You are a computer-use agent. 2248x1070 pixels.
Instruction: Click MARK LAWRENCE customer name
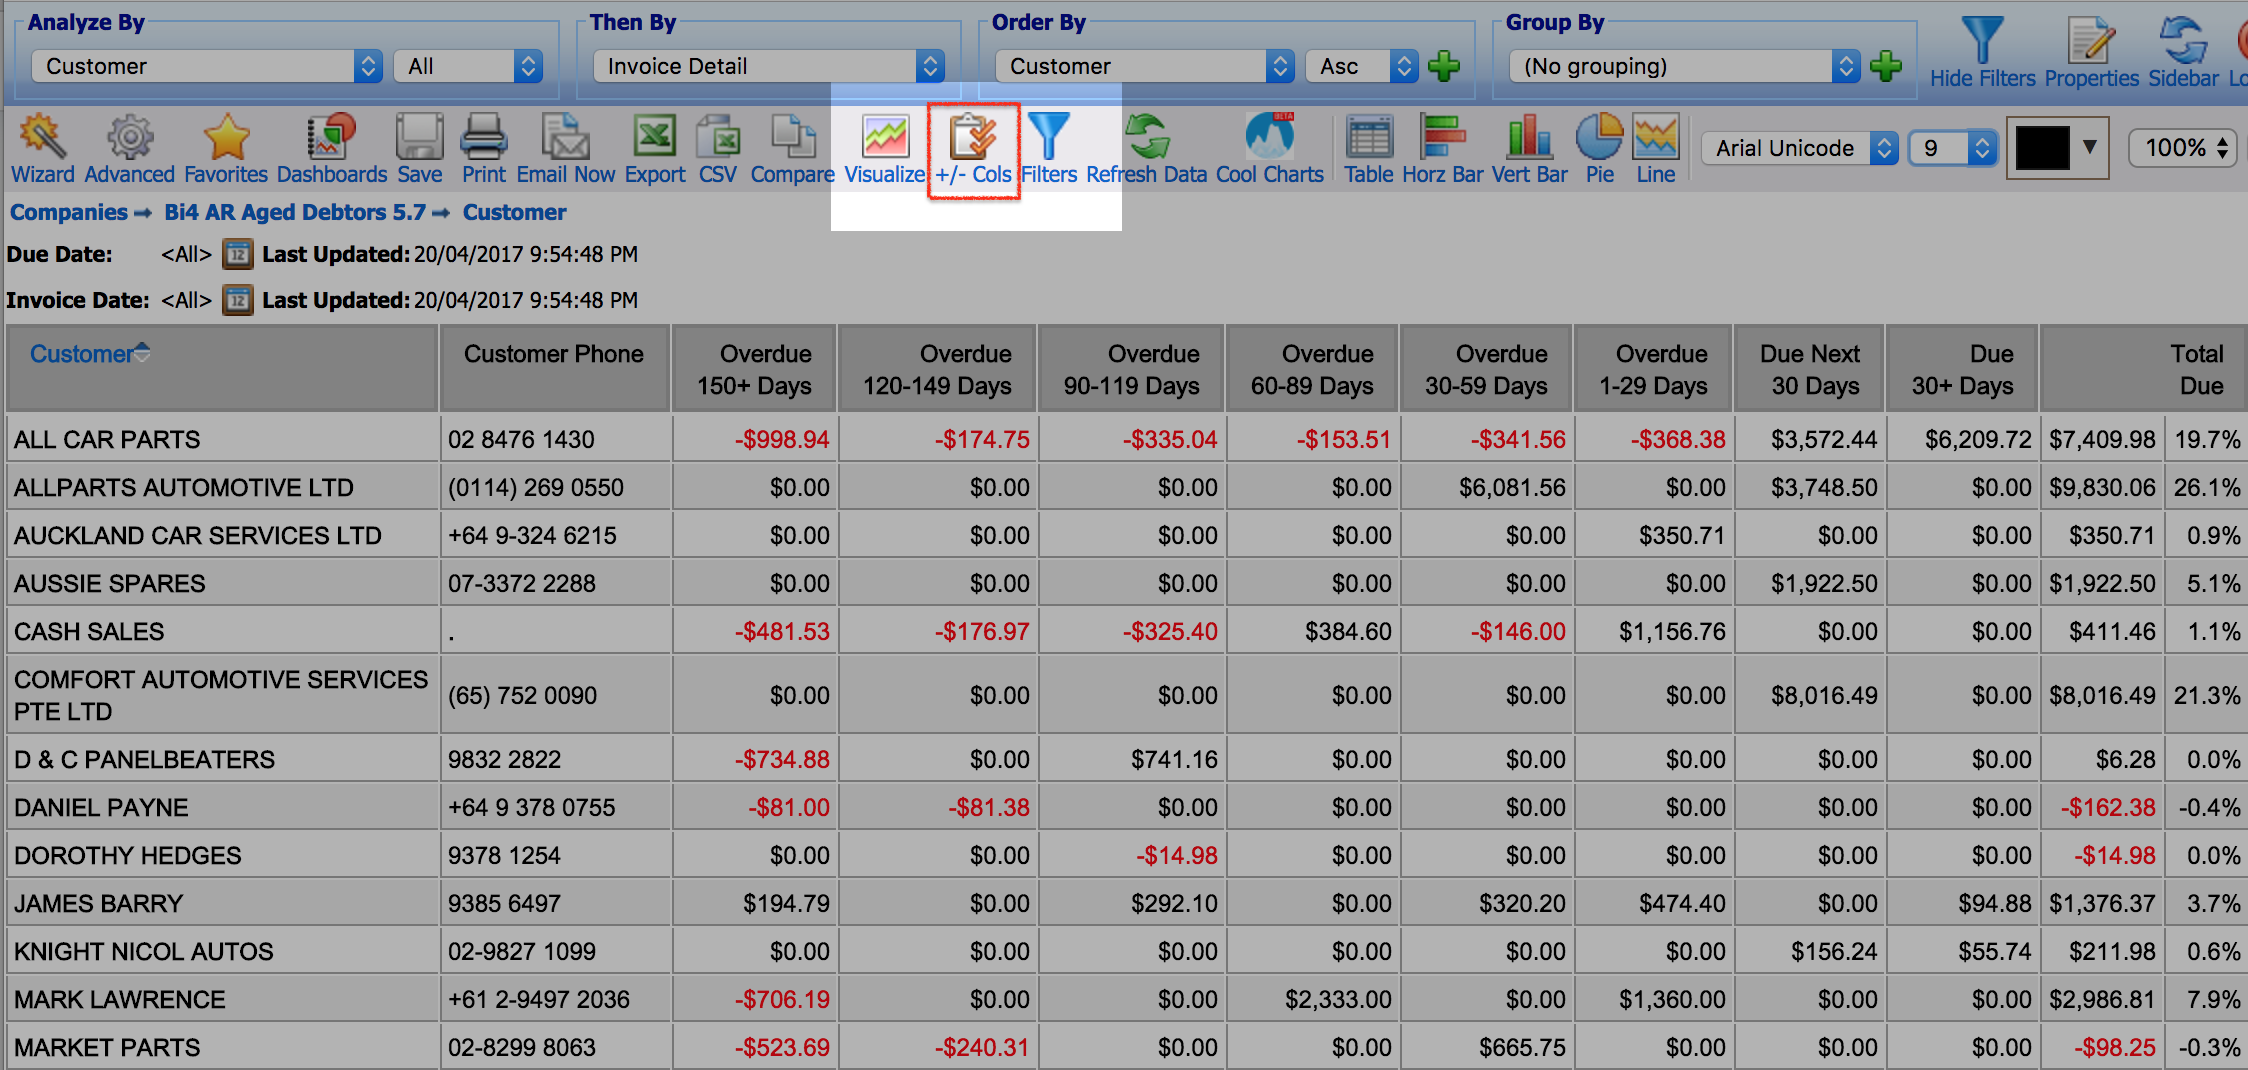pos(120,1000)
